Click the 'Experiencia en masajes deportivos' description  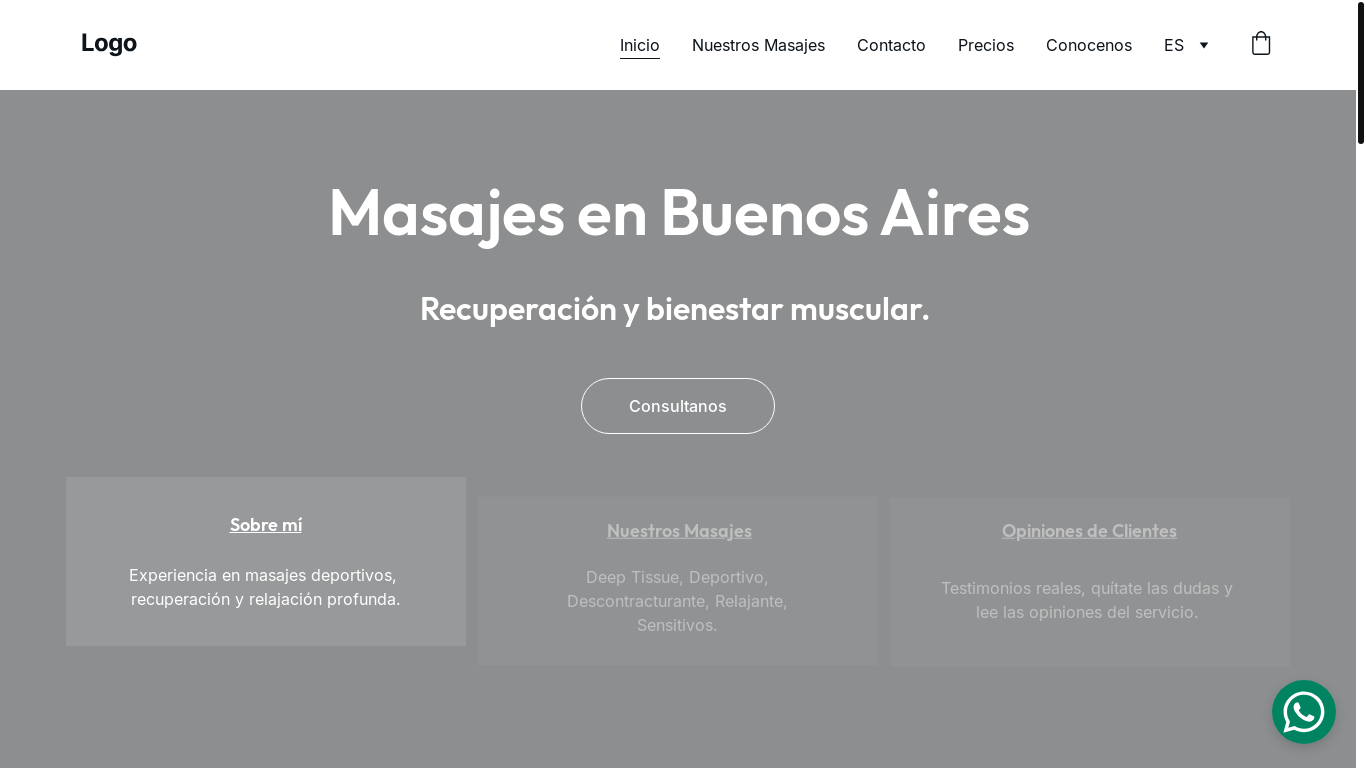pyautogui.click(x=265, y=587)
